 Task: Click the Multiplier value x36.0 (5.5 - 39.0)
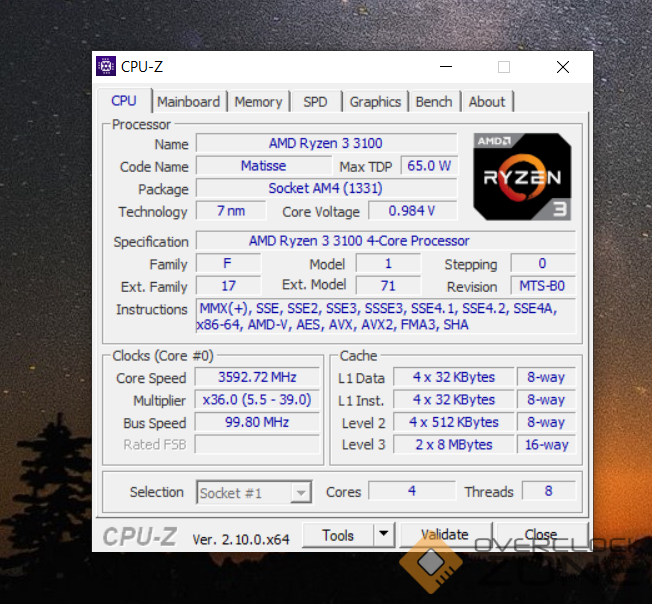tap(257, 400)
